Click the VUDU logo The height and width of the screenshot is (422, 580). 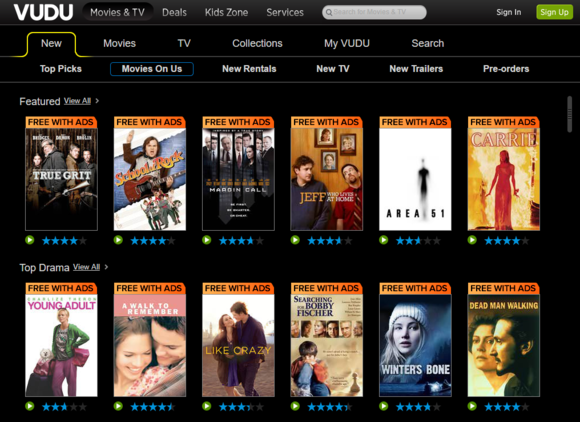click(43, 12)
